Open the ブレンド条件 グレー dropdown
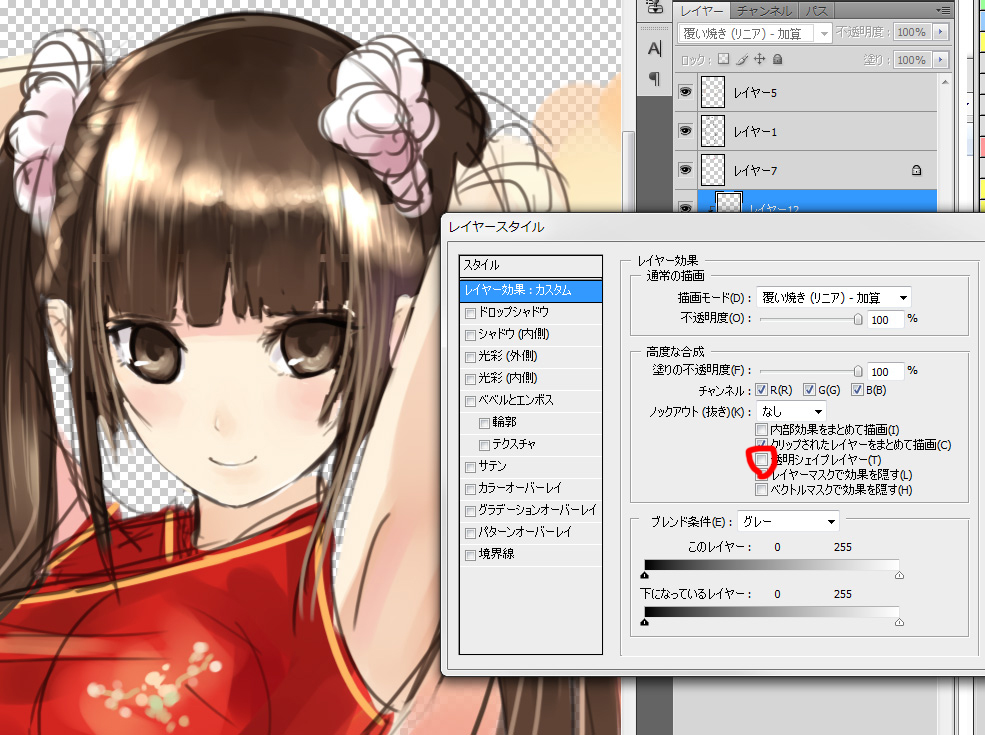 click(x=788, y=521)
